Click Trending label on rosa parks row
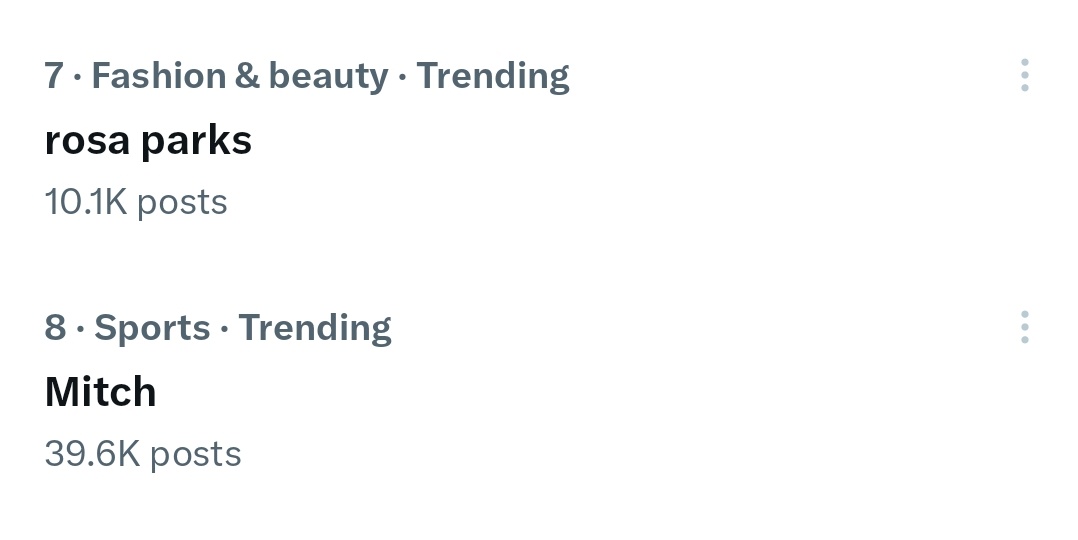The width and height of the screenshot is (1078, 540). pyautogui.click(x=492, y=76)
